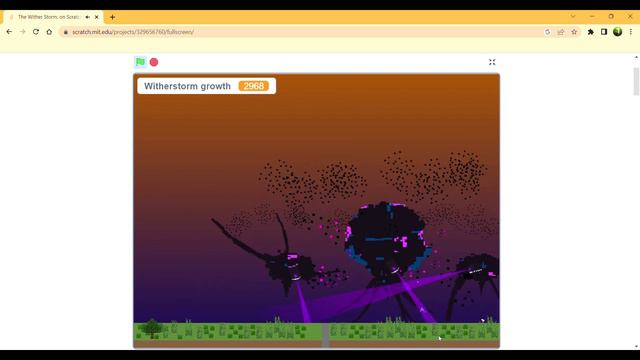Close The Wither Storm tab
640x360 pixels.
[97, 17]
